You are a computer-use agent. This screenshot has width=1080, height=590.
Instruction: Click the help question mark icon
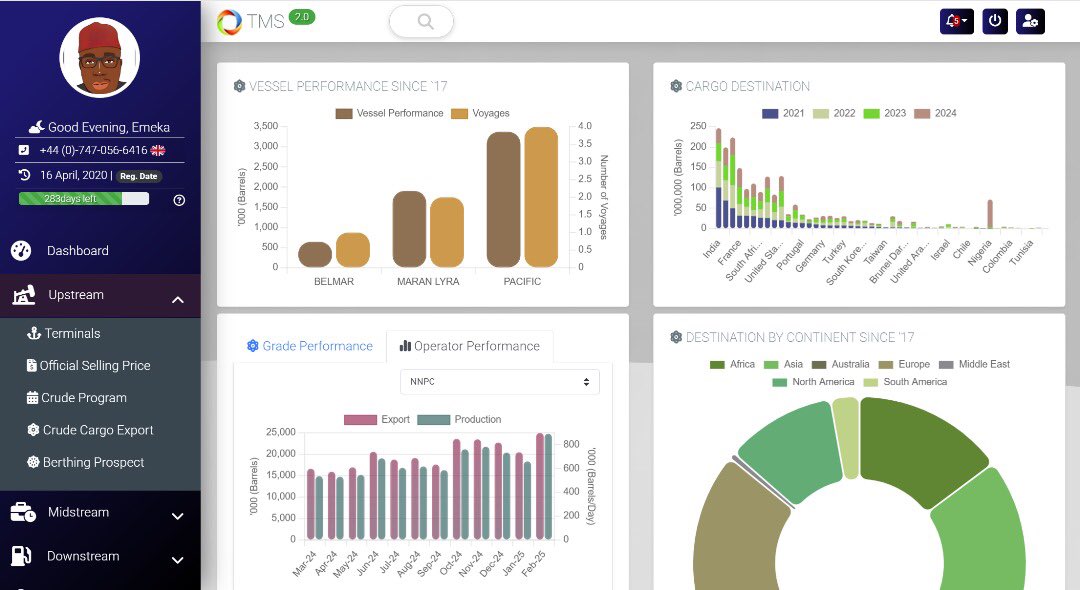pos(180,198)
